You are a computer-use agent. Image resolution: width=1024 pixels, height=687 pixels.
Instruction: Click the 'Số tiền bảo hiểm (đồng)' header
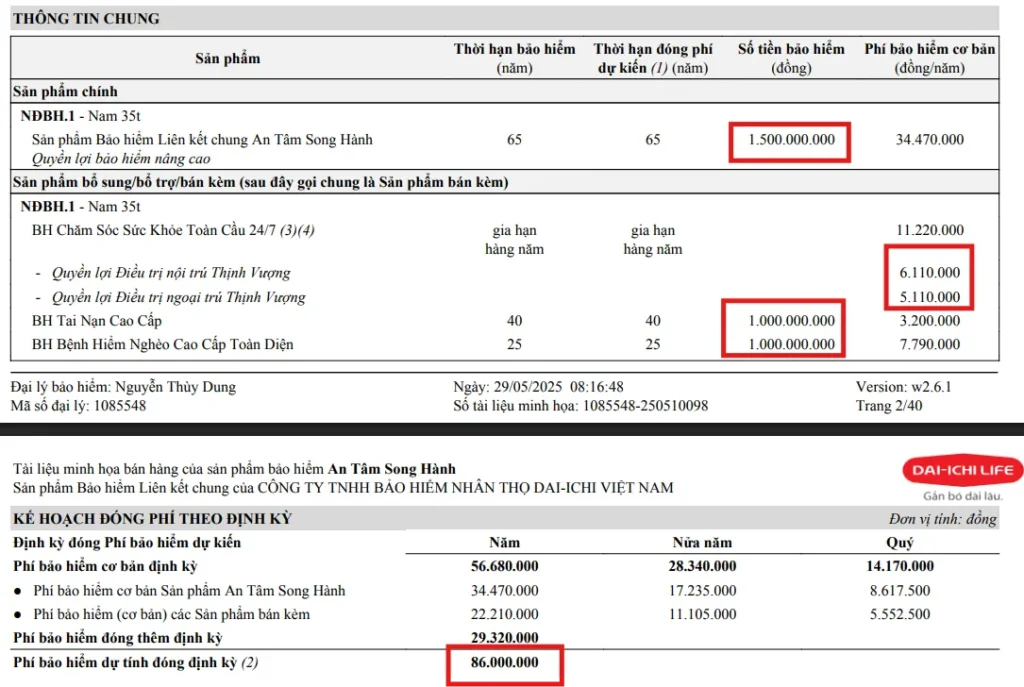791,58
